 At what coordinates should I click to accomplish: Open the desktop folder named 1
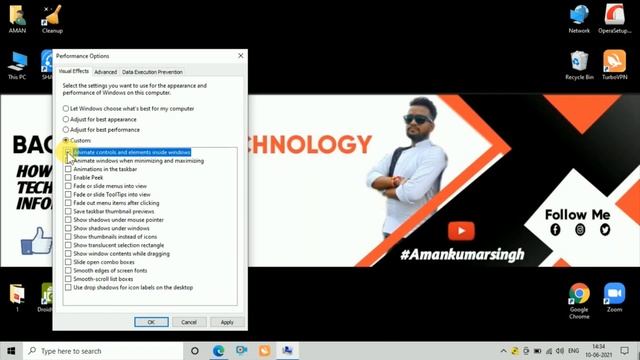point(17,297)
